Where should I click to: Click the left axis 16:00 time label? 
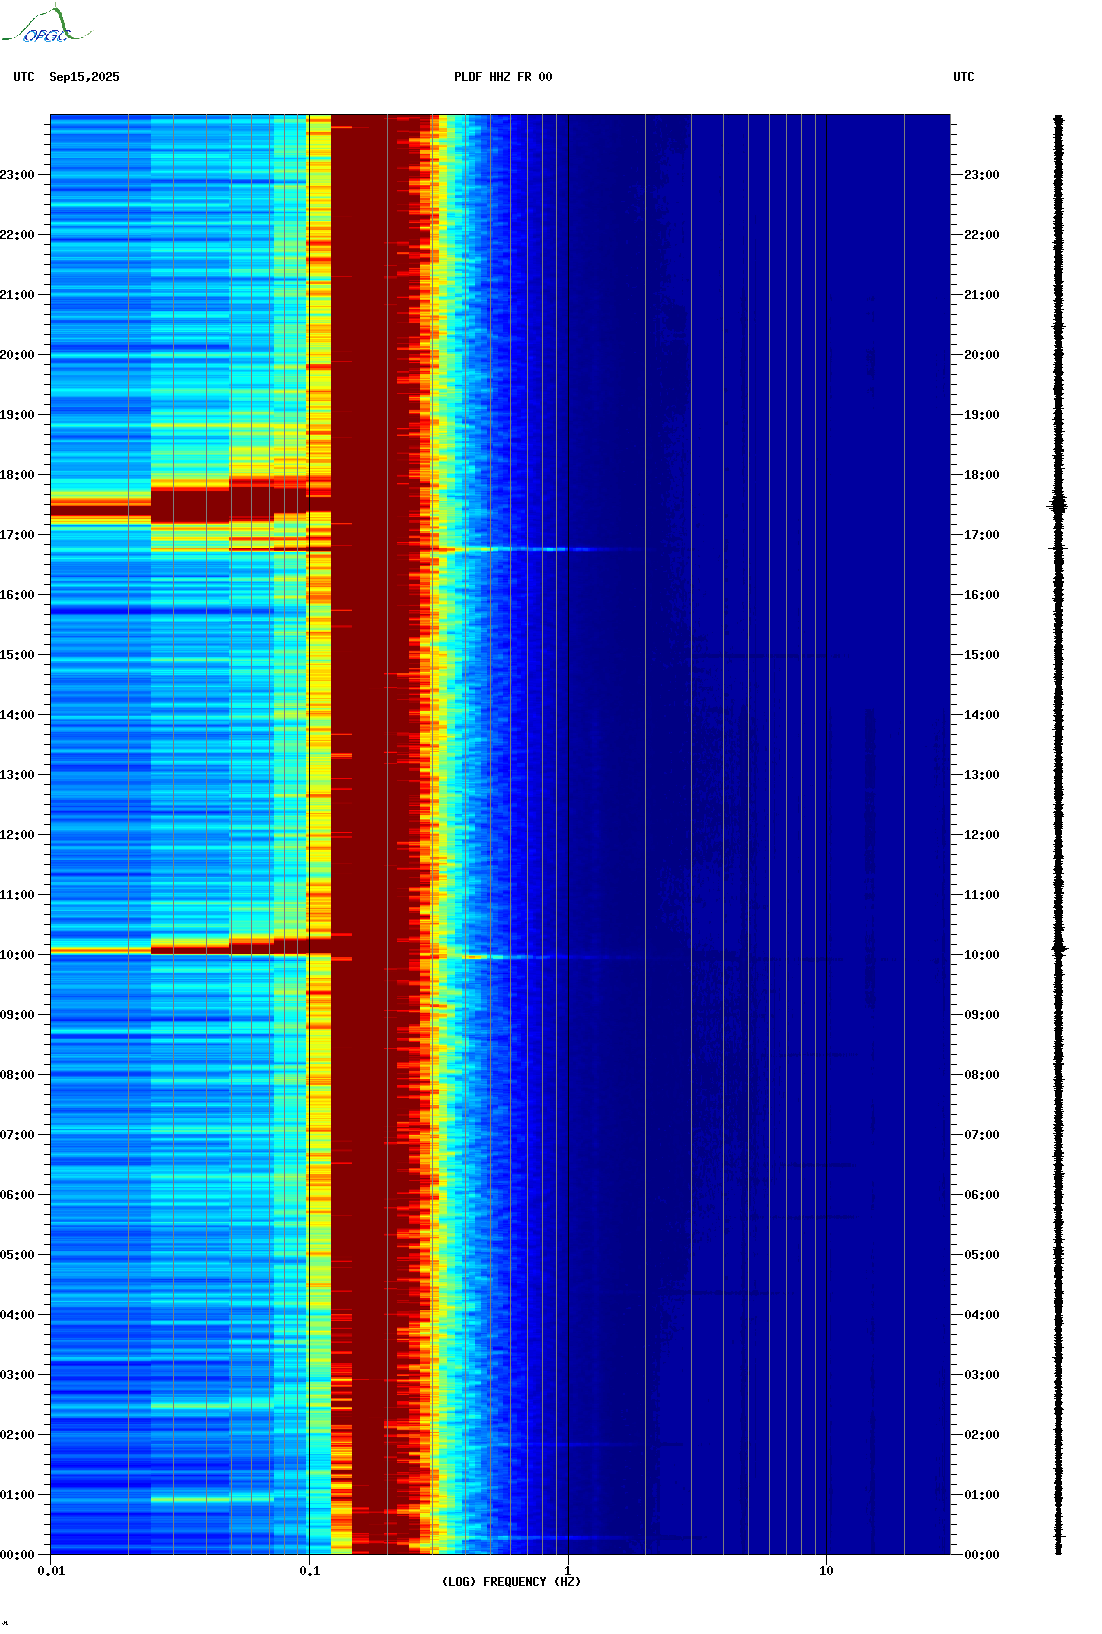click(17, 595)
